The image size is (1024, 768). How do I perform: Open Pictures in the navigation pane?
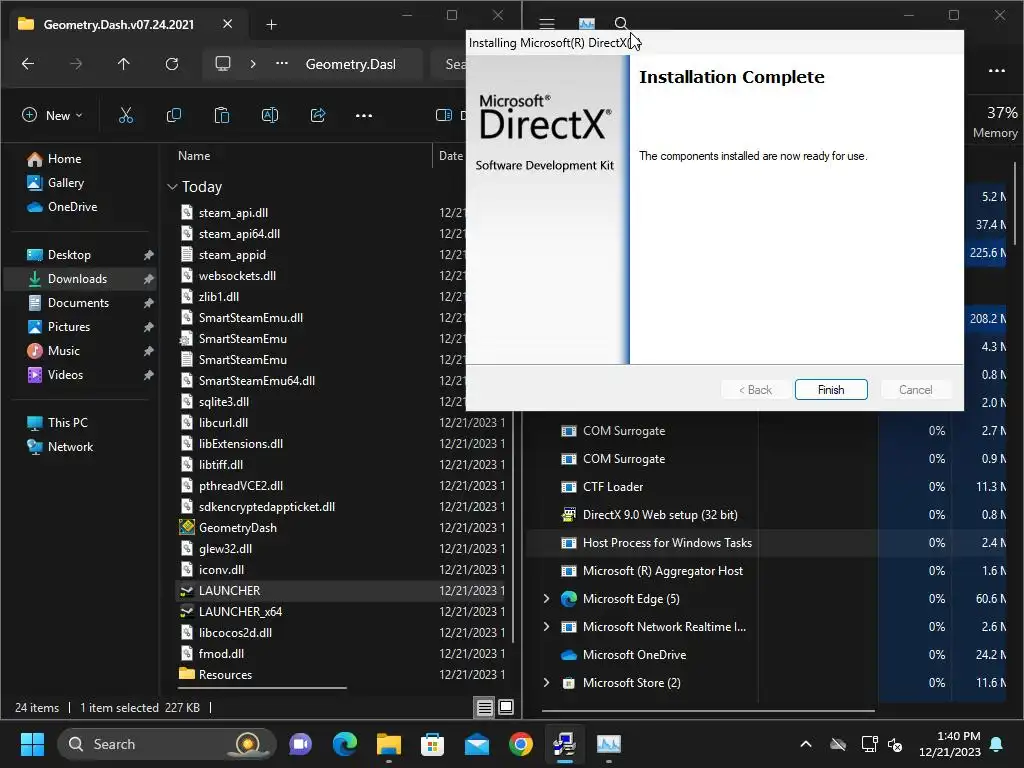(x=69, y=327)
